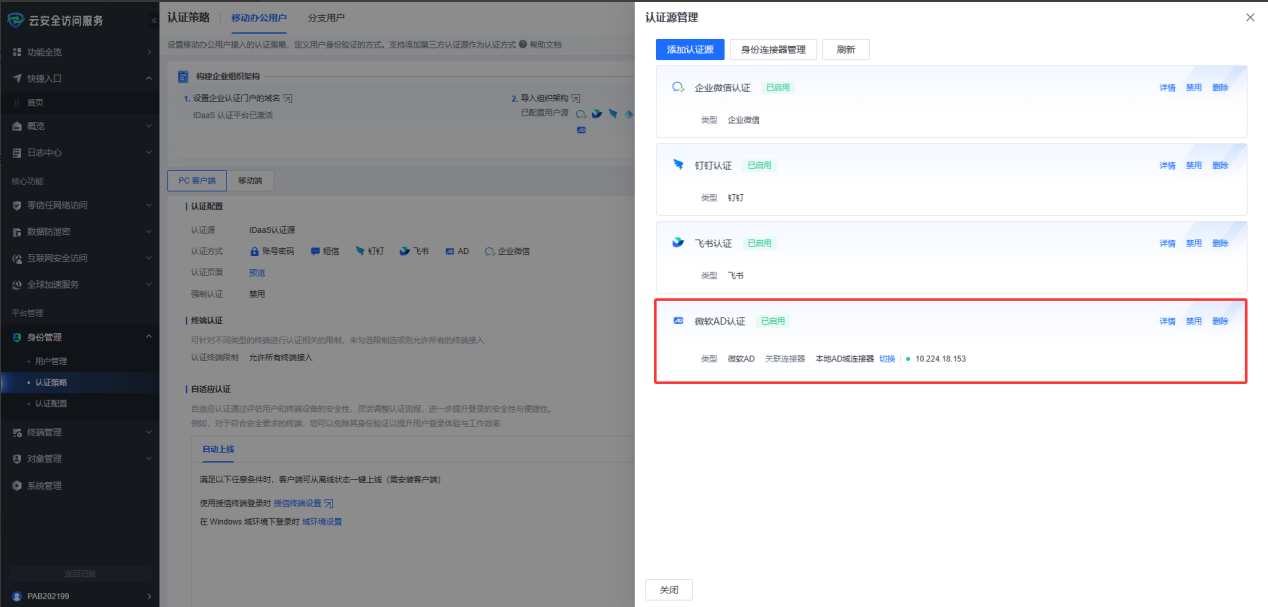Viewport: 1268px width, 607px height.
Task: Expand the 零信任网络访问 sidebar menu
Action: tap(78, 205)
